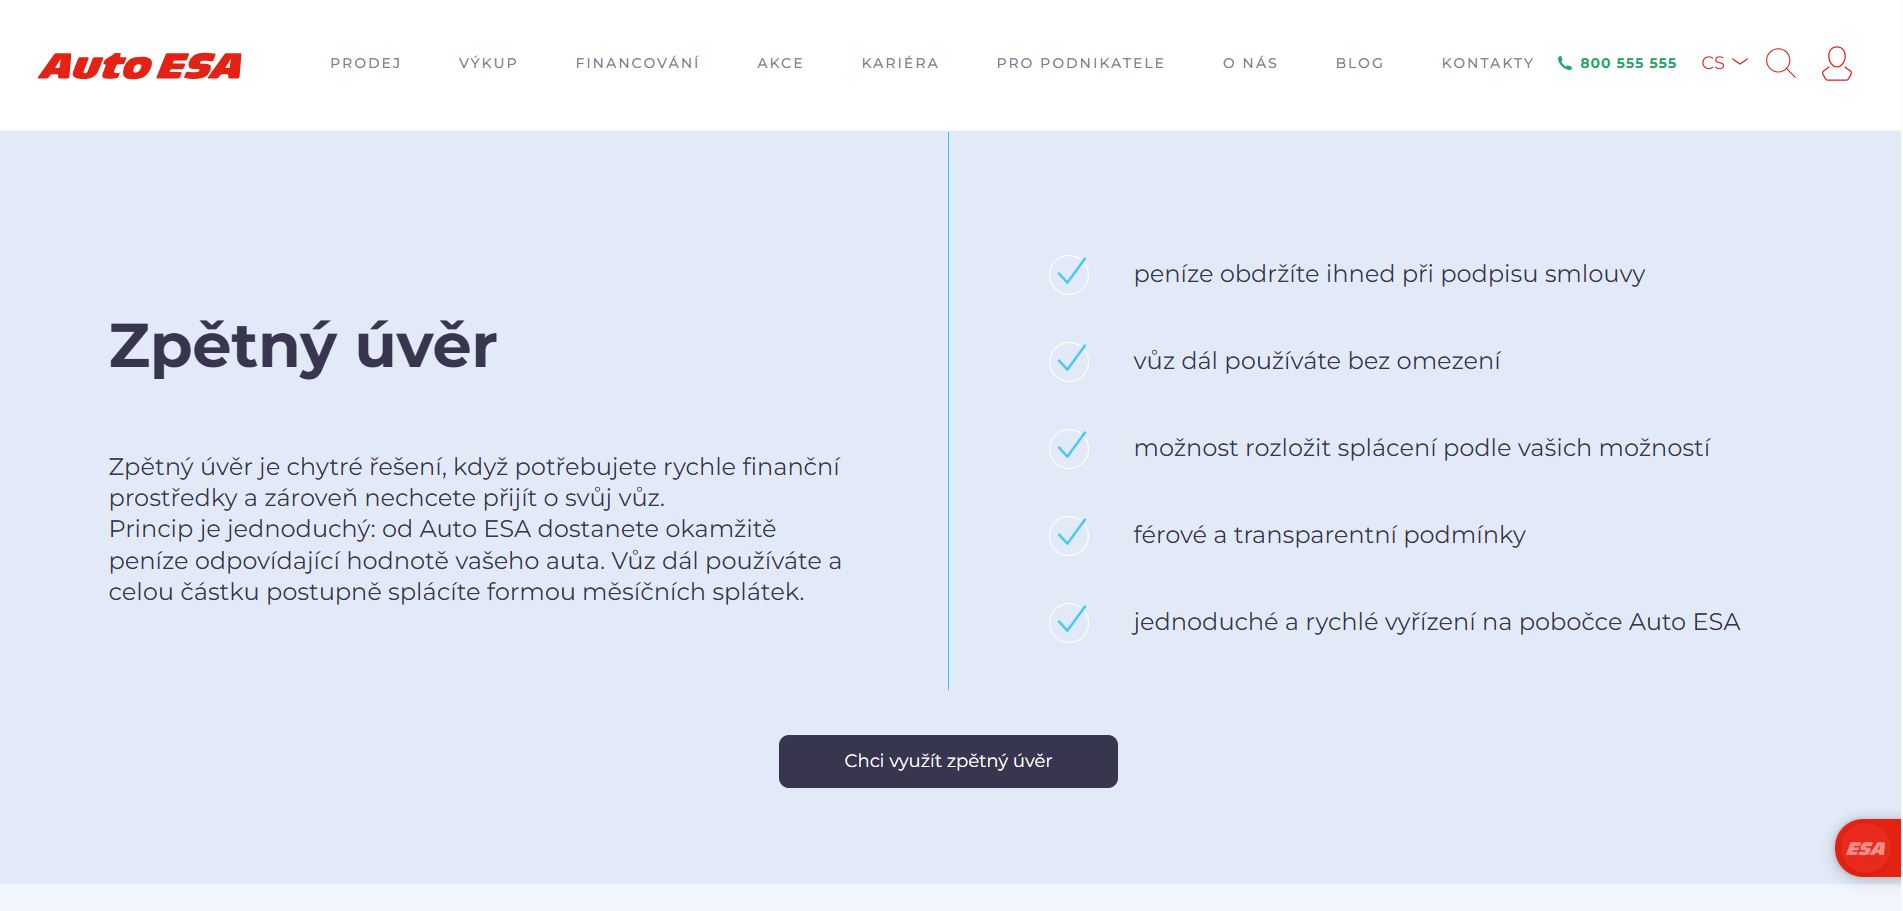Open the Financování menu item

pos(637,63)
